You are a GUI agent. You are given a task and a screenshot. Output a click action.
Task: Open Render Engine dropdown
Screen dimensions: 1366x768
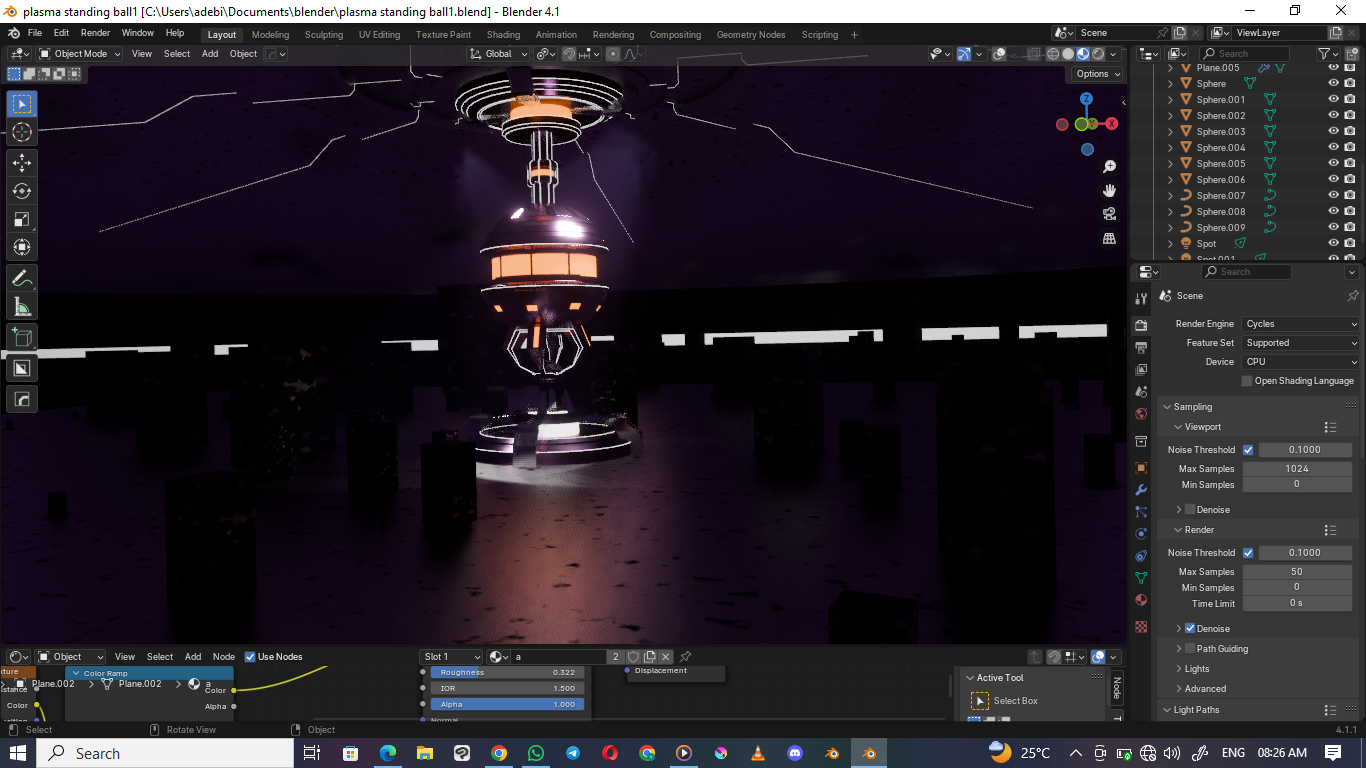[x=1301, y=324]
